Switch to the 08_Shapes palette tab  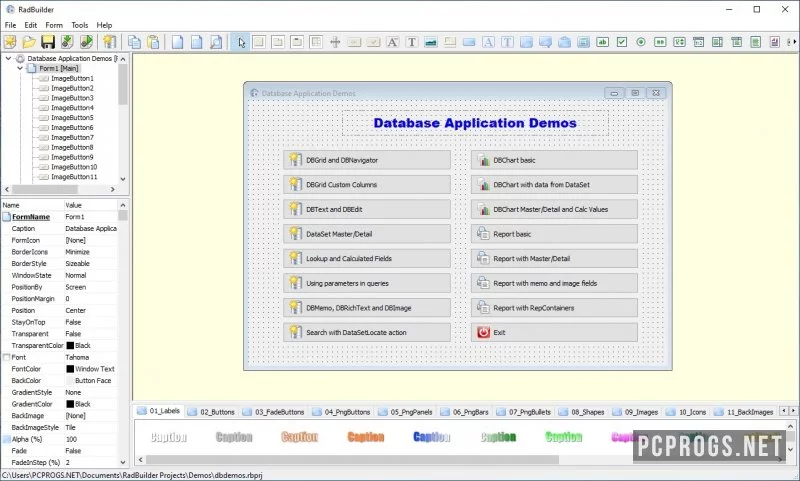click(582, 412)
